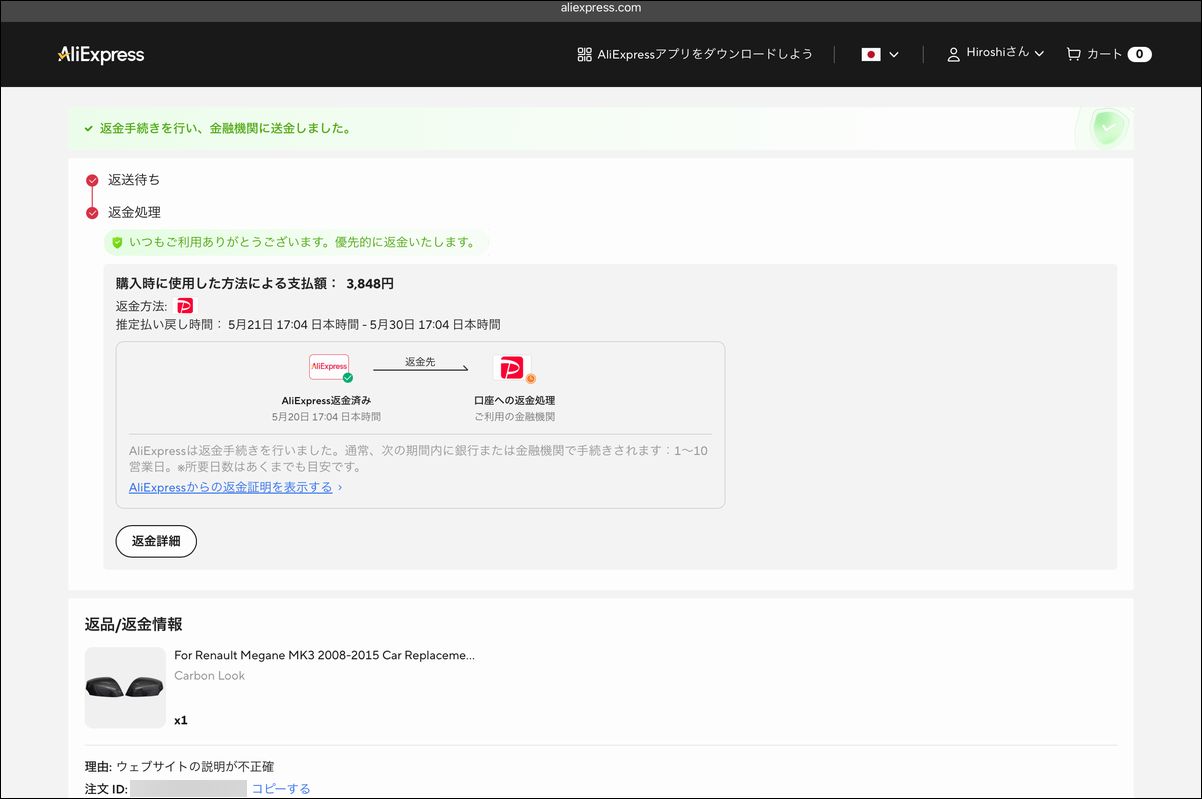Click the 返金先 arrow label
Image resolution: width=1202 pixels, height=799 pixels.
click(420, 362)
